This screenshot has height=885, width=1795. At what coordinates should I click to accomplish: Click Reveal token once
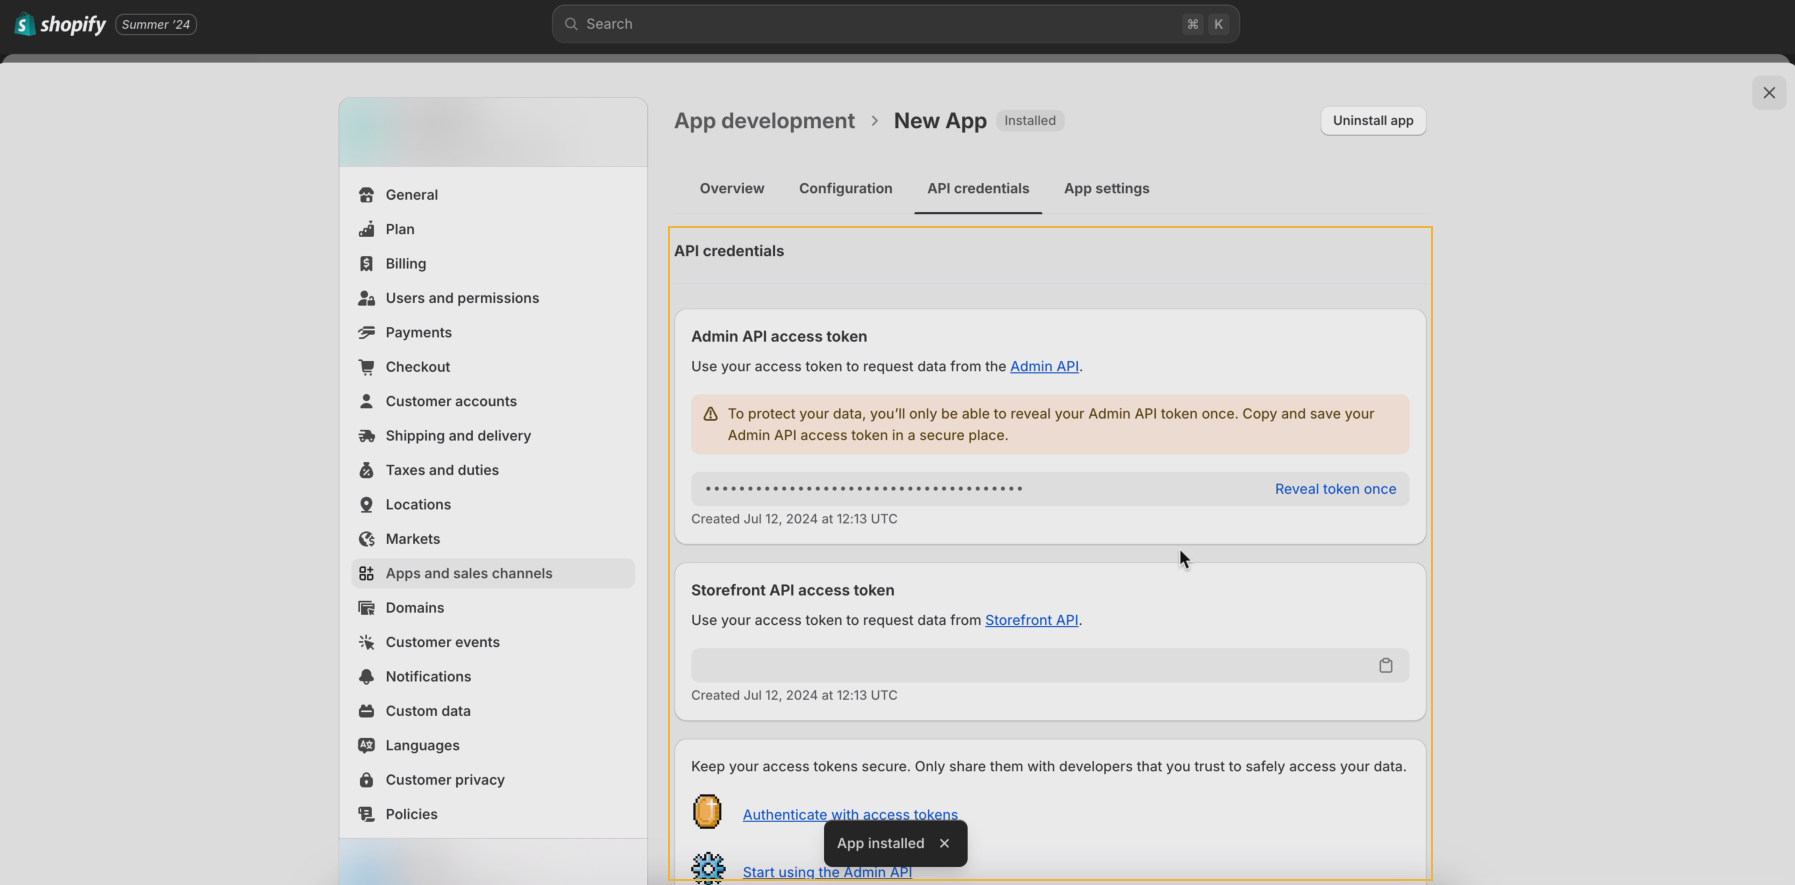[x=1335, y=489]
